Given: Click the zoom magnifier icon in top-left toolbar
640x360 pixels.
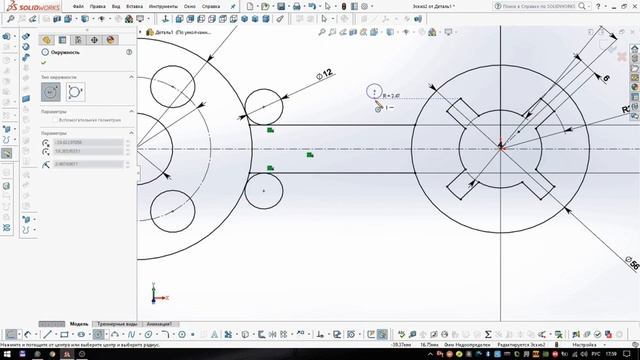Looking at the screenshot, I should [11, 19].
